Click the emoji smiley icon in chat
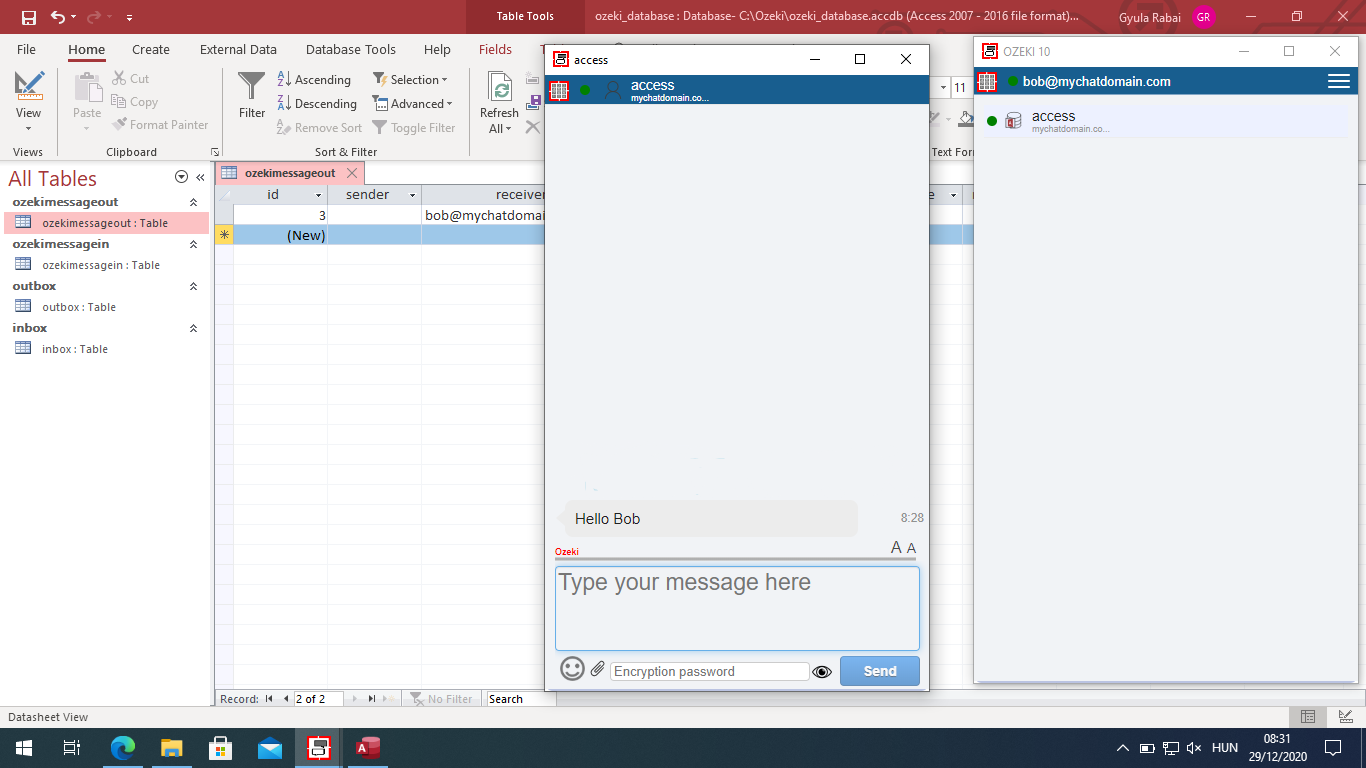This screenshot has width=1366, height=768. point(572,669)
